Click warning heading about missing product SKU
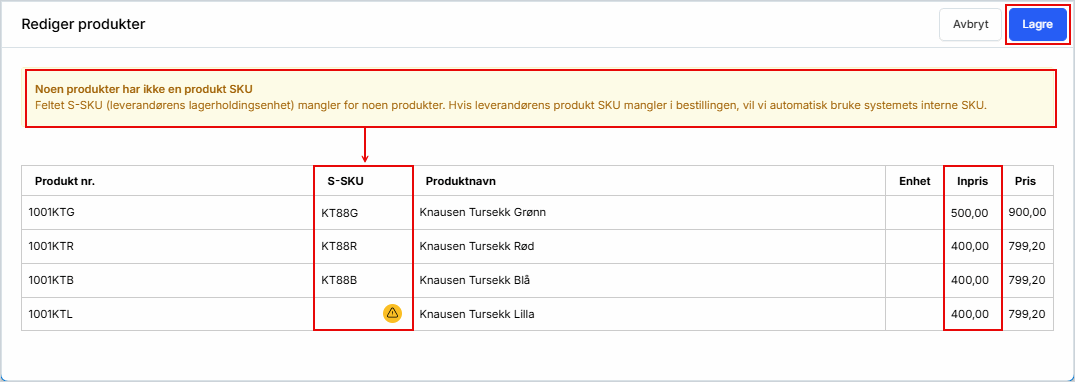Screen dimensions: 1075x382 144,89
